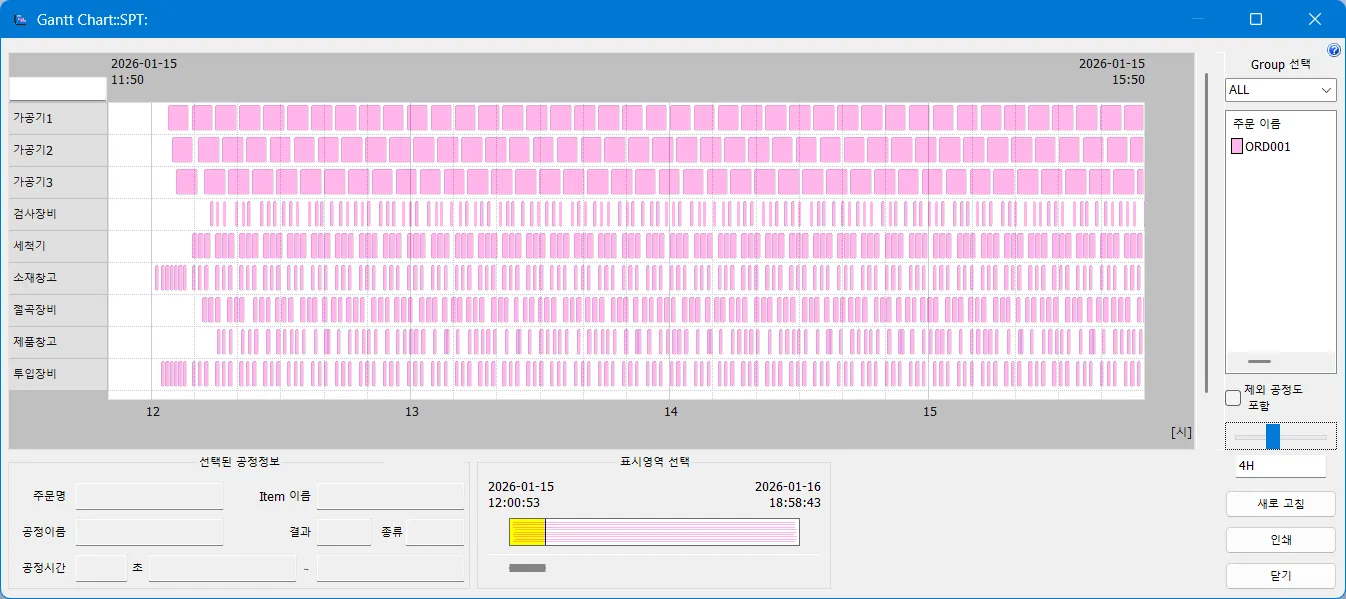This screenshot has width=1346, height=599.
Task: Select the 제품창고 row header
Action: point(58,342)
